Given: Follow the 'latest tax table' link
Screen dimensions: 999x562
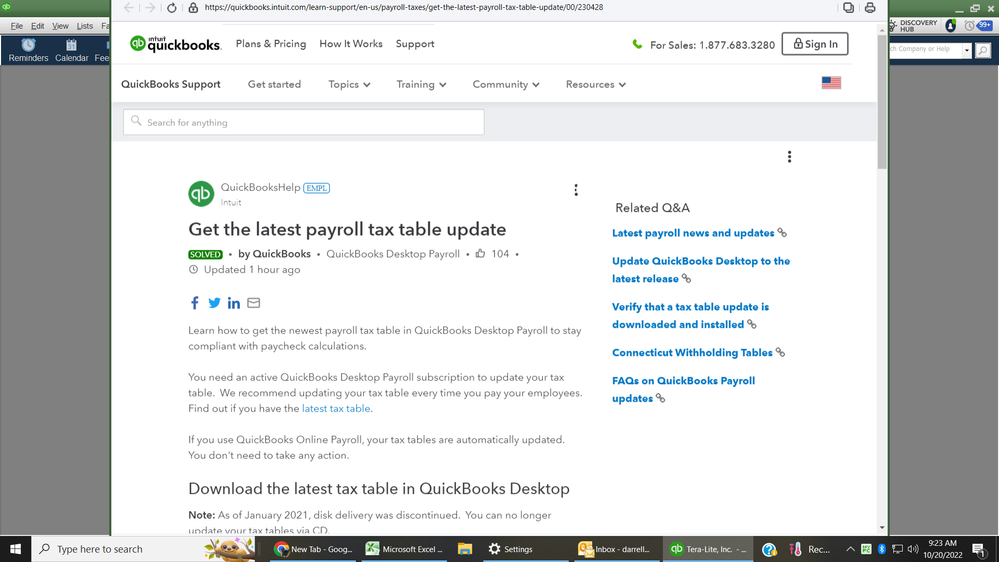Looking at the screenshot, I should (336, 408).
